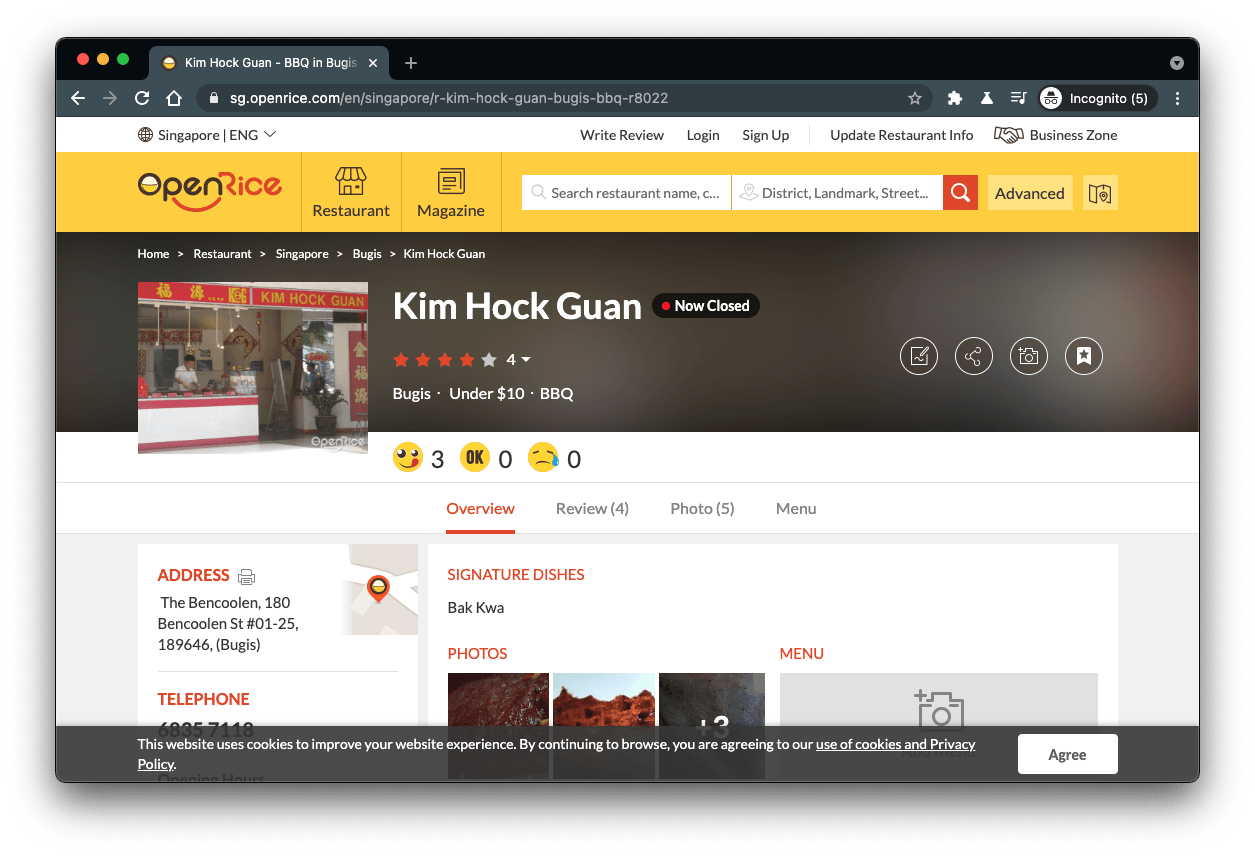The image size is (1255, 856).
Task: Click the upload photo camera icon
Action: click(1029, 356)
